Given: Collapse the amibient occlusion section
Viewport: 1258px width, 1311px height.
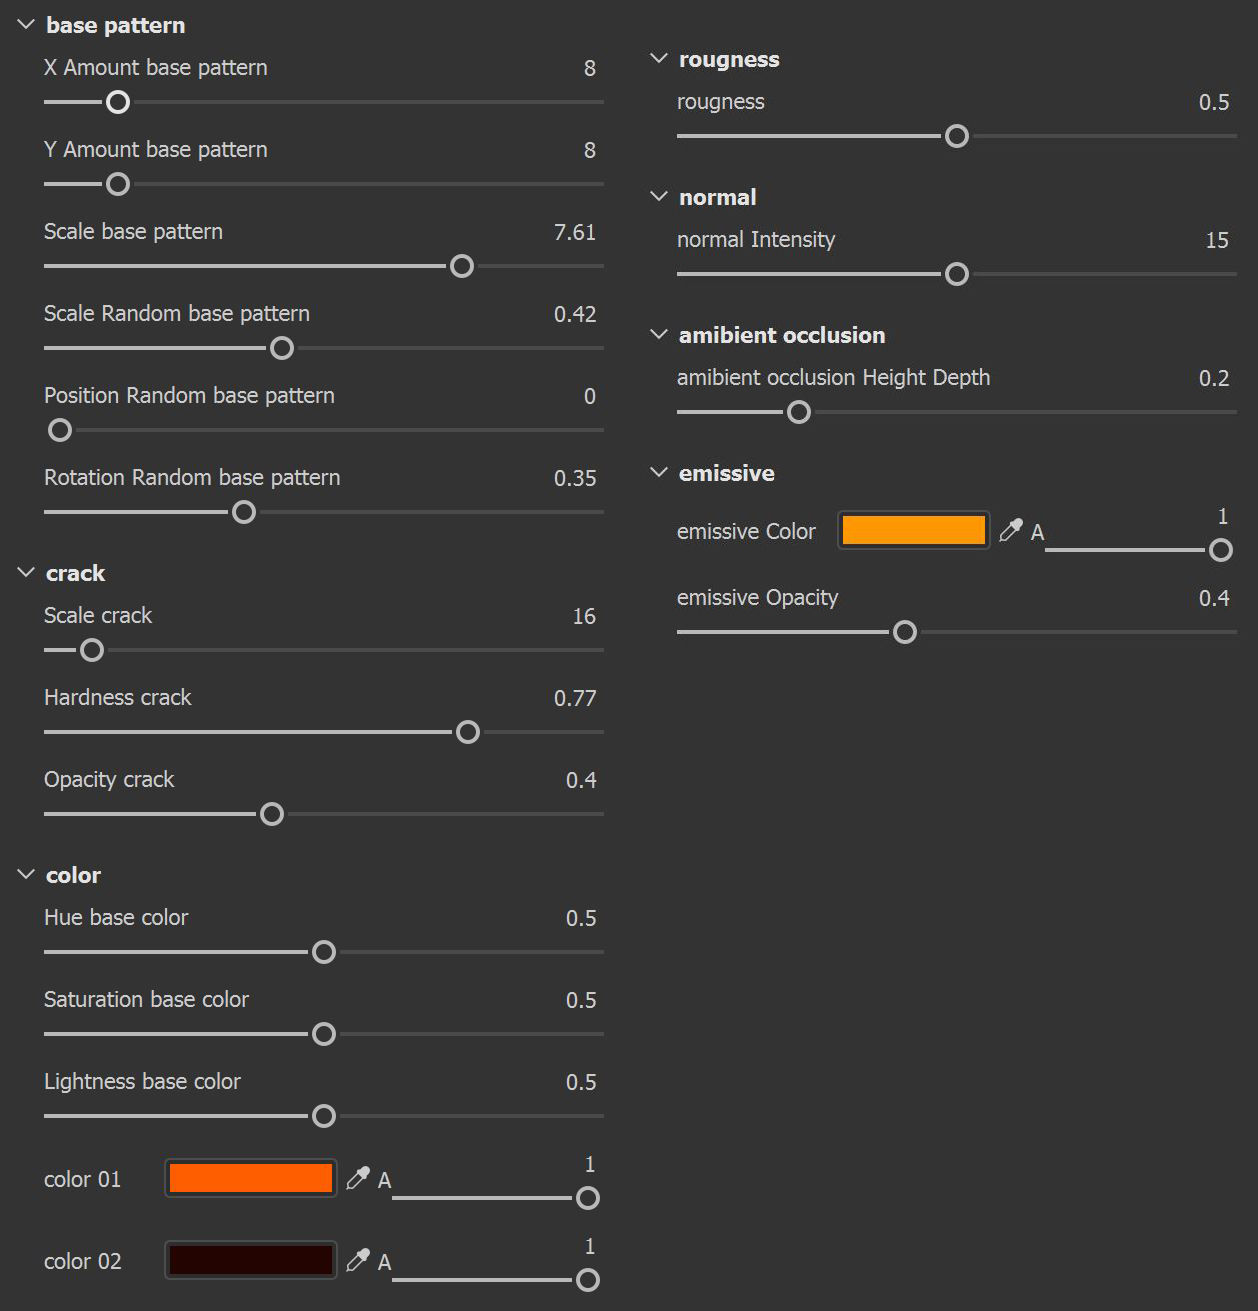Looking at the screenshot, I should (x=659, y=335).
